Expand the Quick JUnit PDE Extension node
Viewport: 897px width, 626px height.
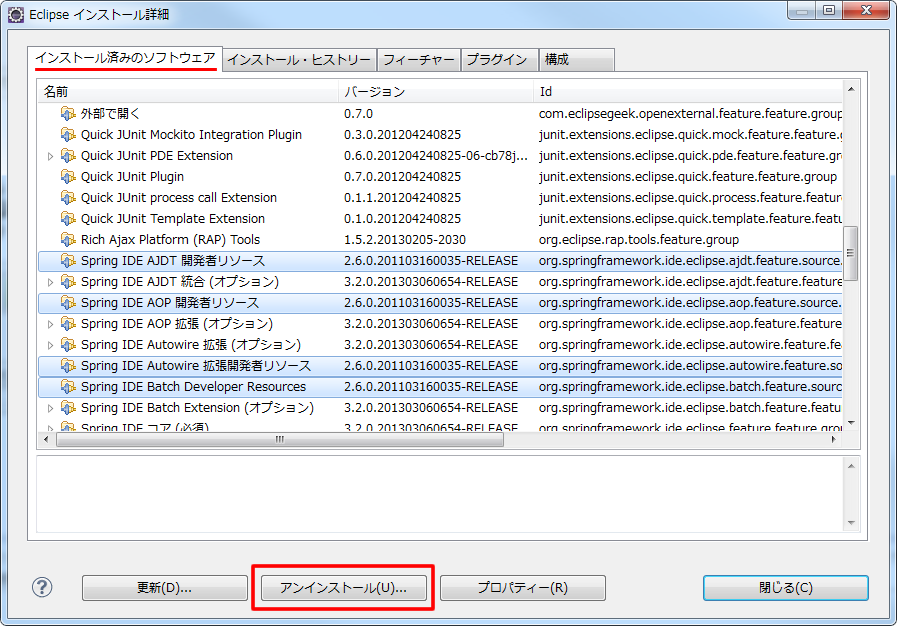point(50,156)
